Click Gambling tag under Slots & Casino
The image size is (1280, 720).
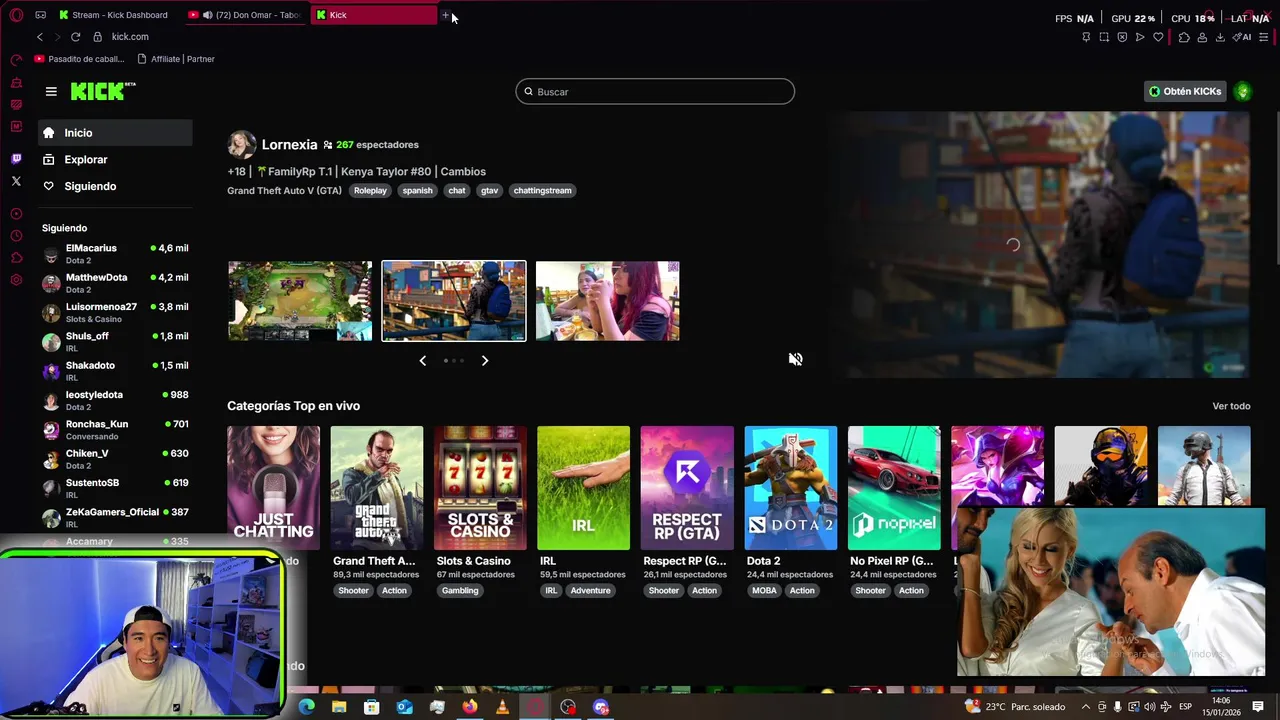pyautogui.click(x=460, y=590)
